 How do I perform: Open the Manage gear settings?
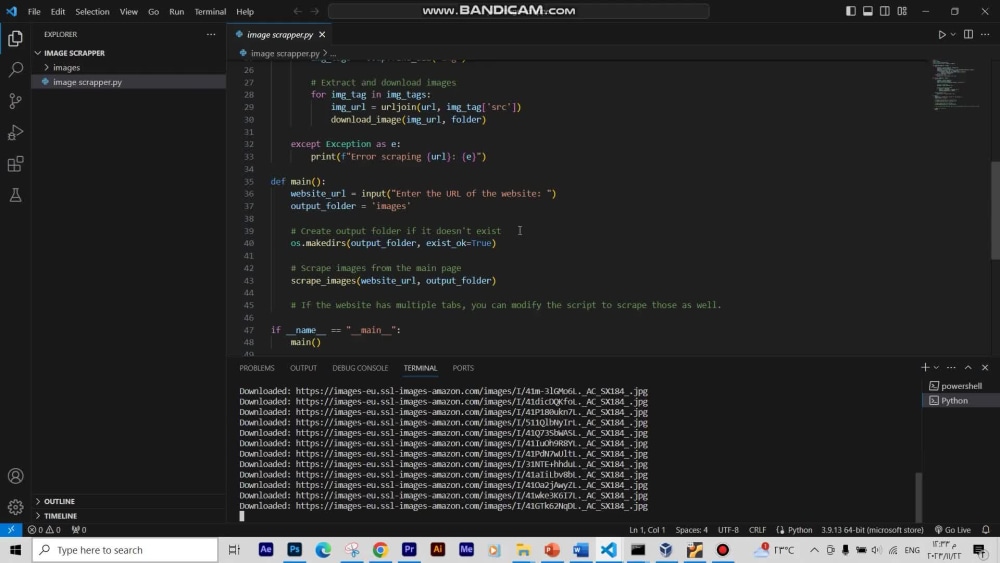point(15,507)
